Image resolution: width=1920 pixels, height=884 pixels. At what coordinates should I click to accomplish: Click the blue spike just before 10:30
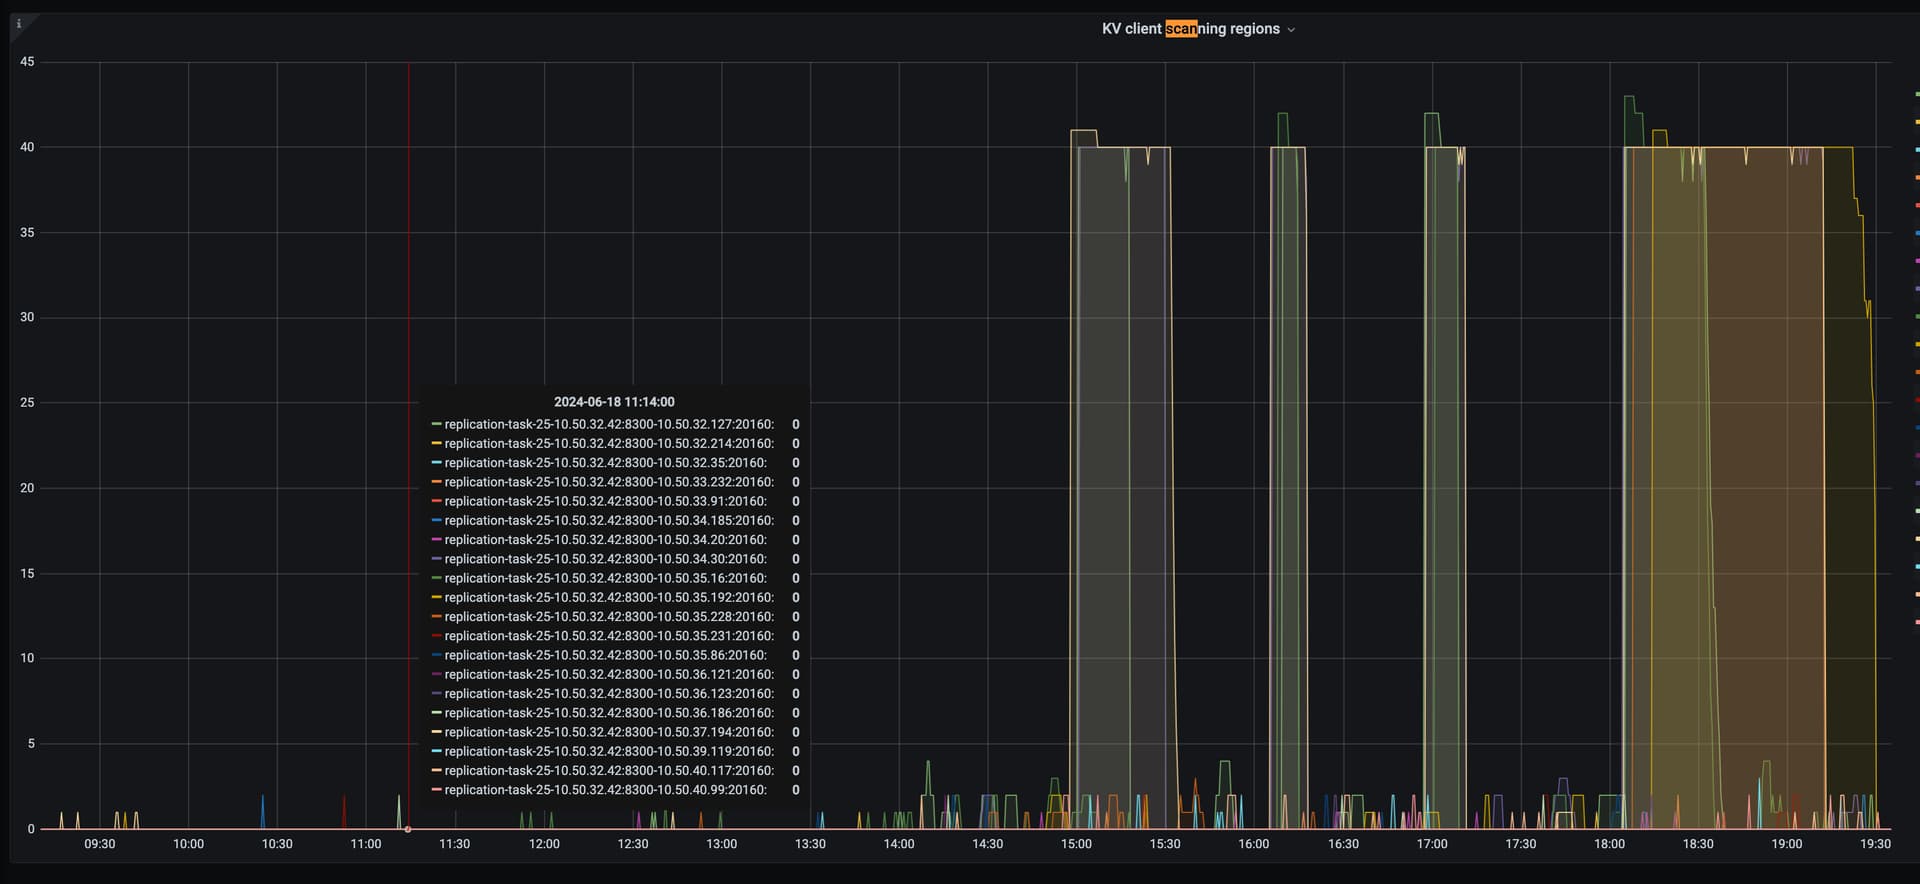tap(263, 810)
